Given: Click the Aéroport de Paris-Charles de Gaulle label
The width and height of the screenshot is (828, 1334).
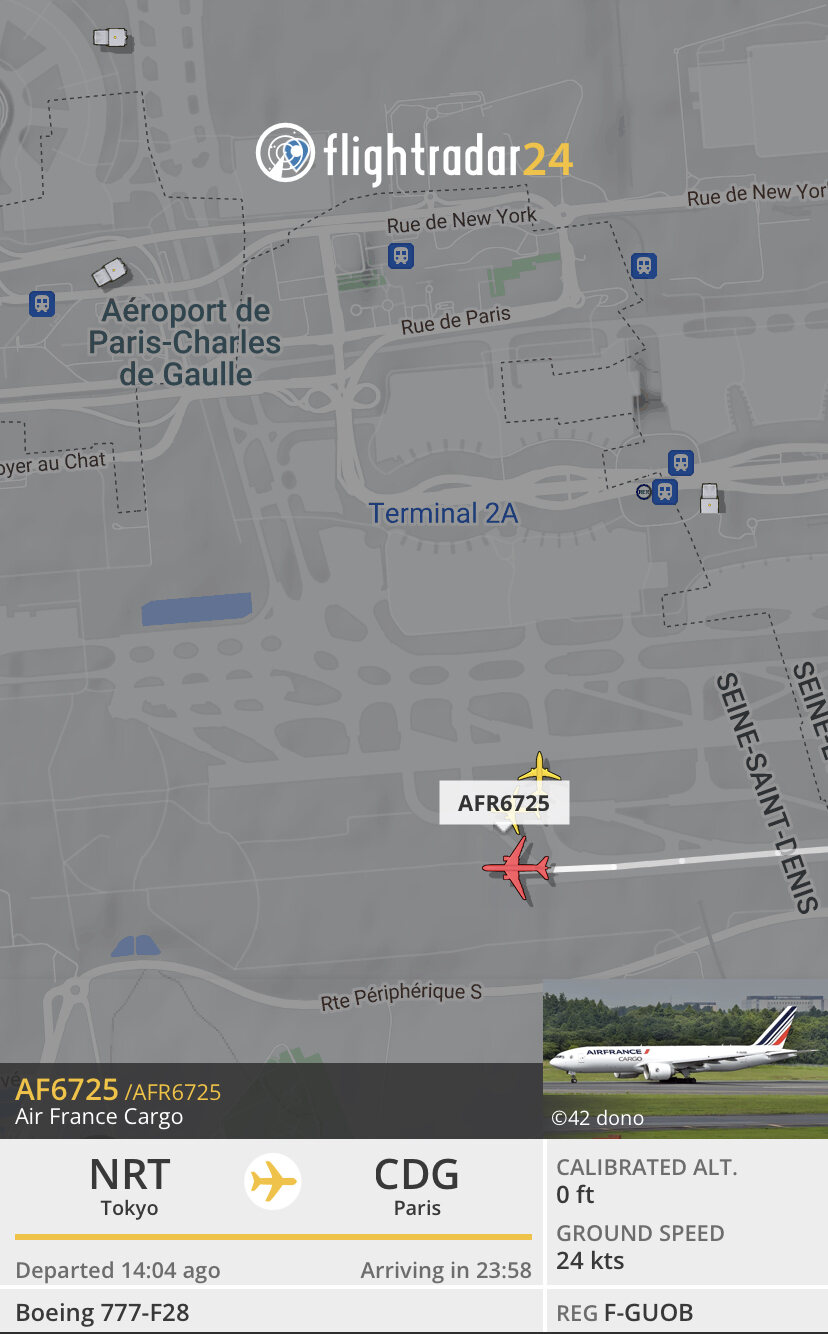Looking at the screenshot, I should (184, 343).
